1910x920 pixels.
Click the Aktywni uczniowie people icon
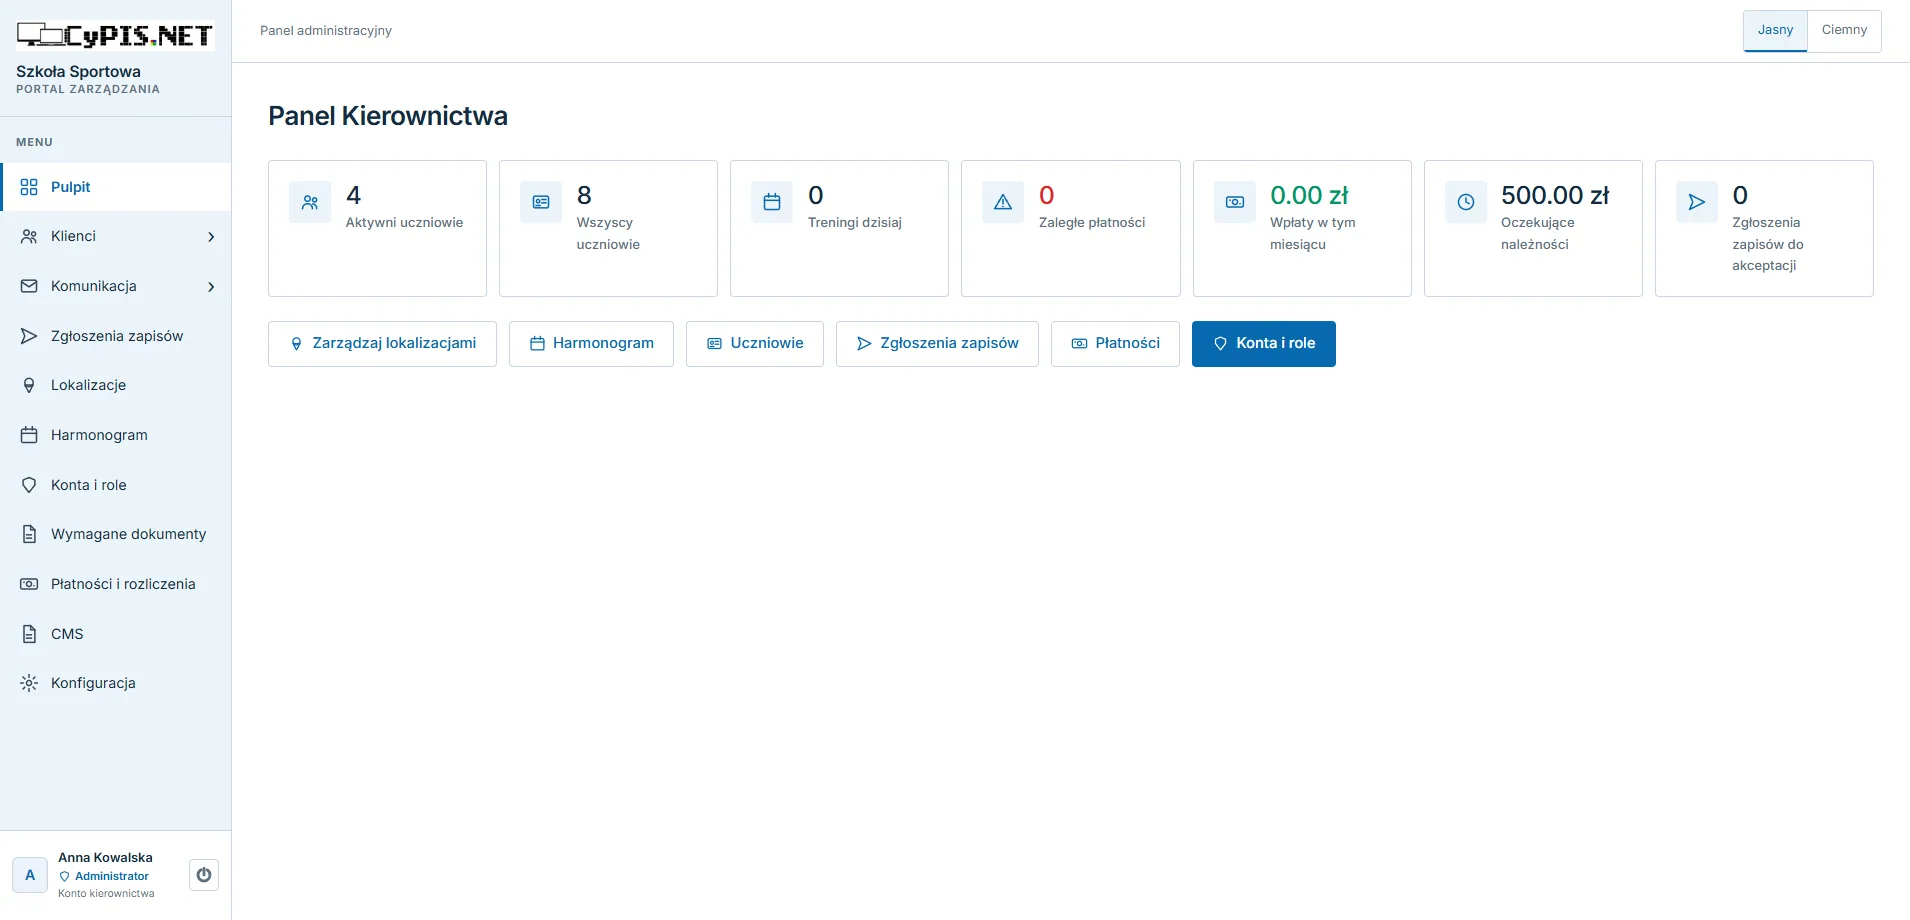pos(310,202)
